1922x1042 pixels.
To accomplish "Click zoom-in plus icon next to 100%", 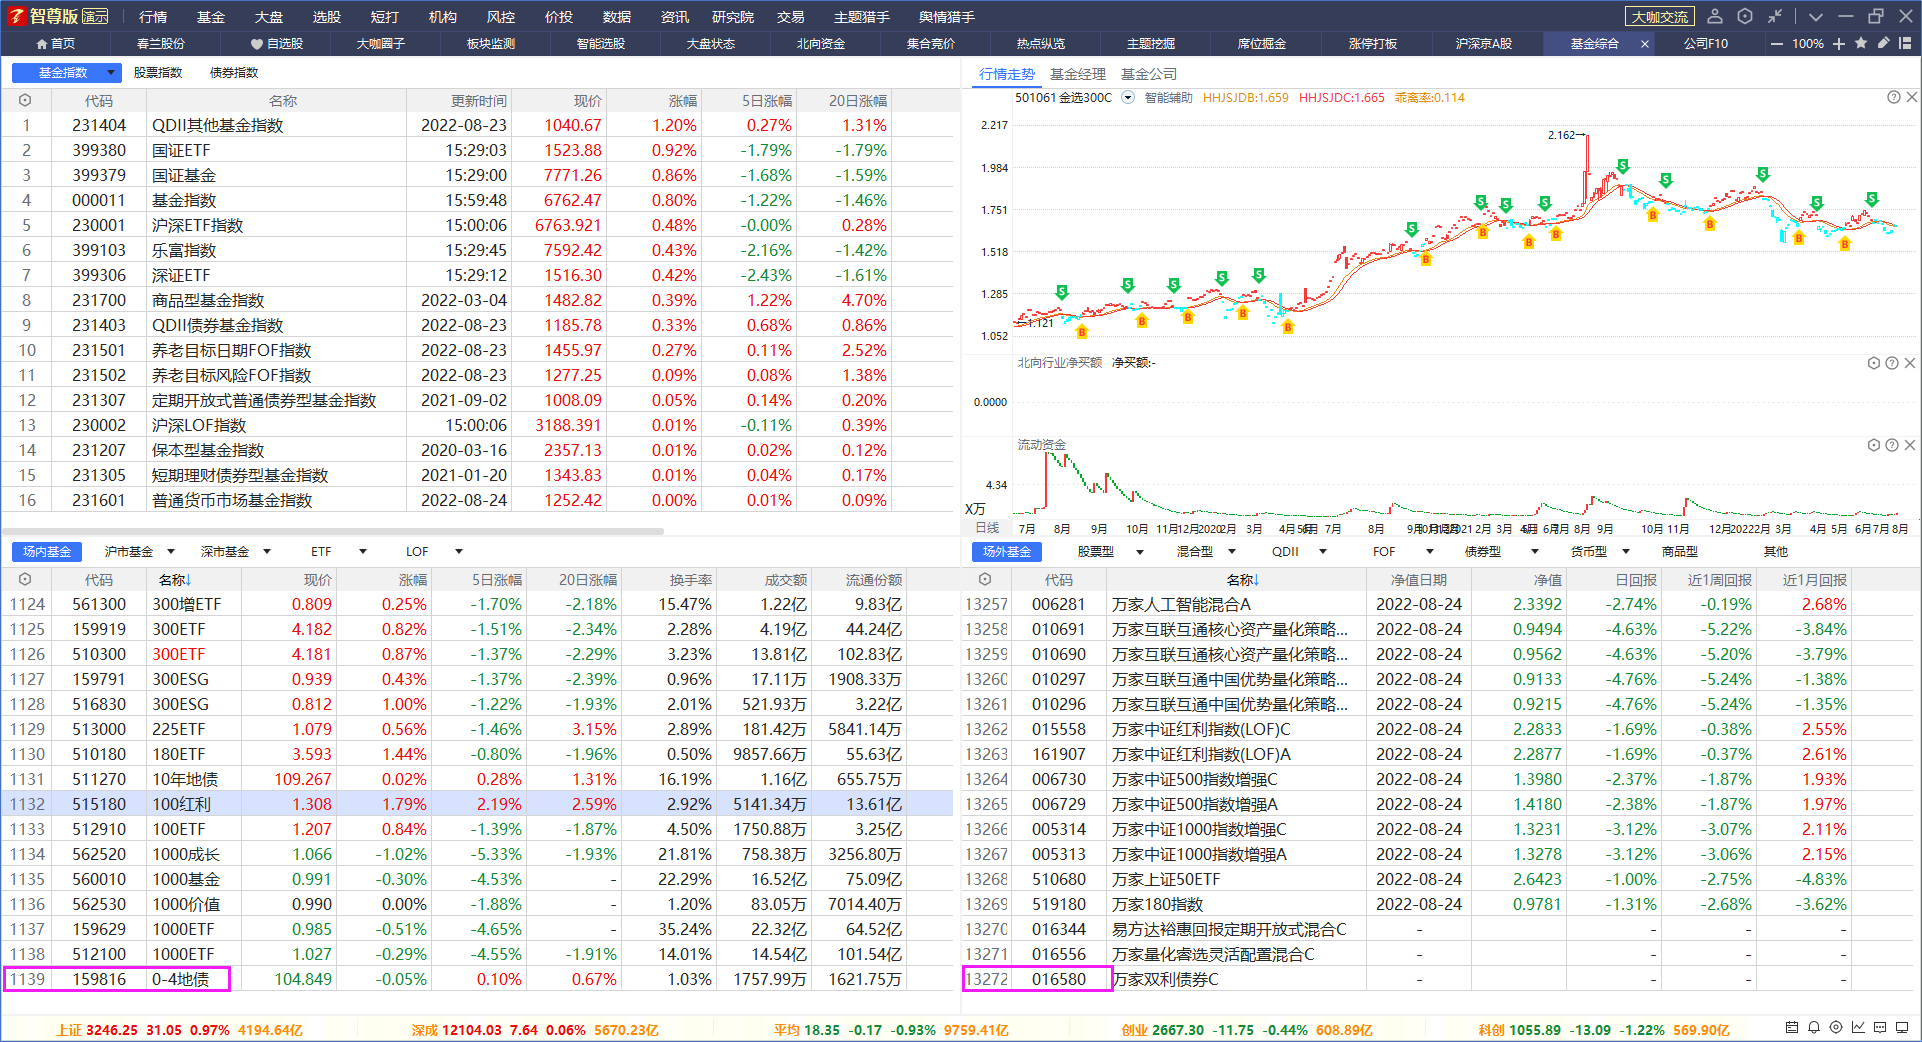I will [x=1839, y=43].
